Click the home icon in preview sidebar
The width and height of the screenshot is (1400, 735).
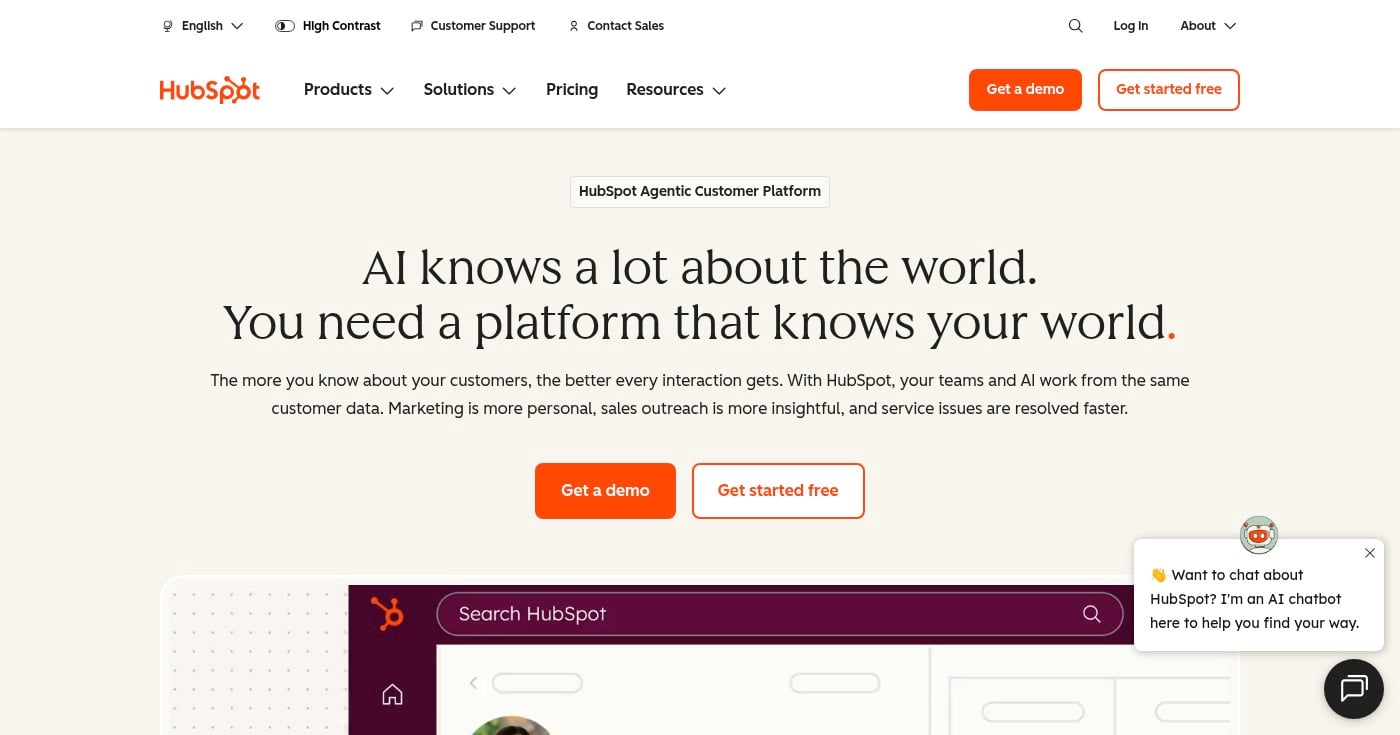(392, 694)
